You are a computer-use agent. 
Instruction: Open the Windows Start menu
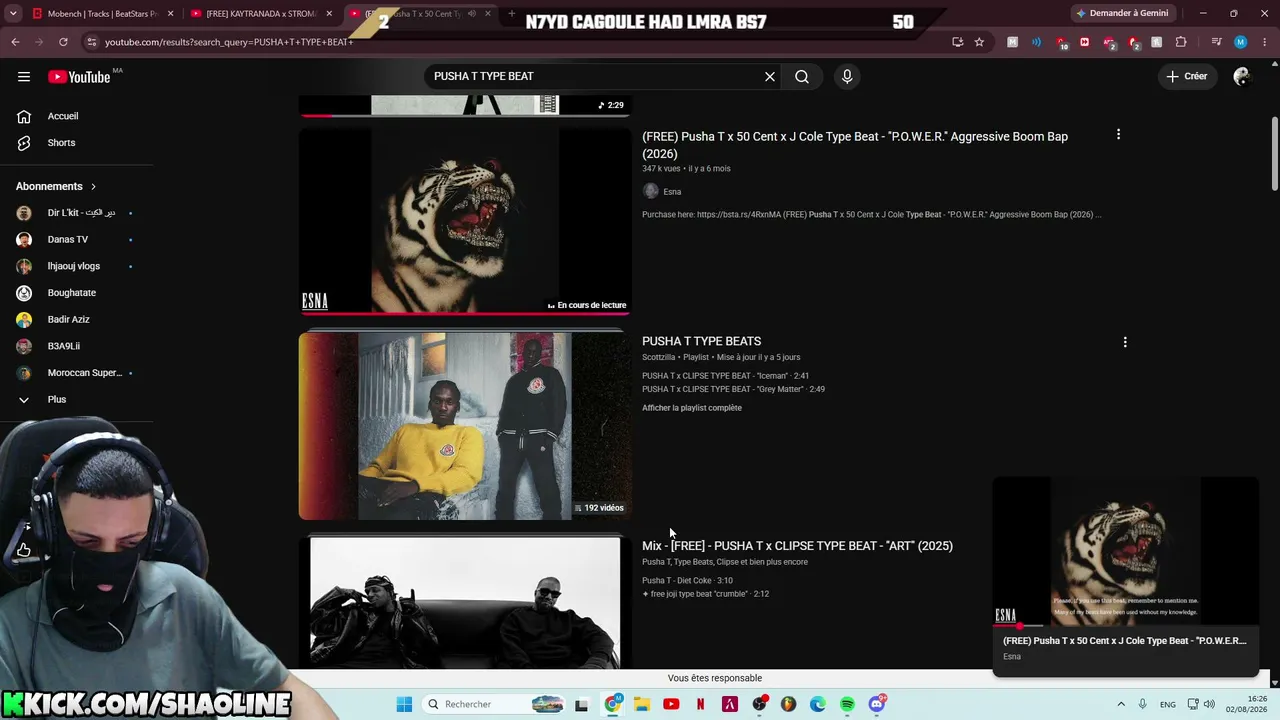coord(404,704)
